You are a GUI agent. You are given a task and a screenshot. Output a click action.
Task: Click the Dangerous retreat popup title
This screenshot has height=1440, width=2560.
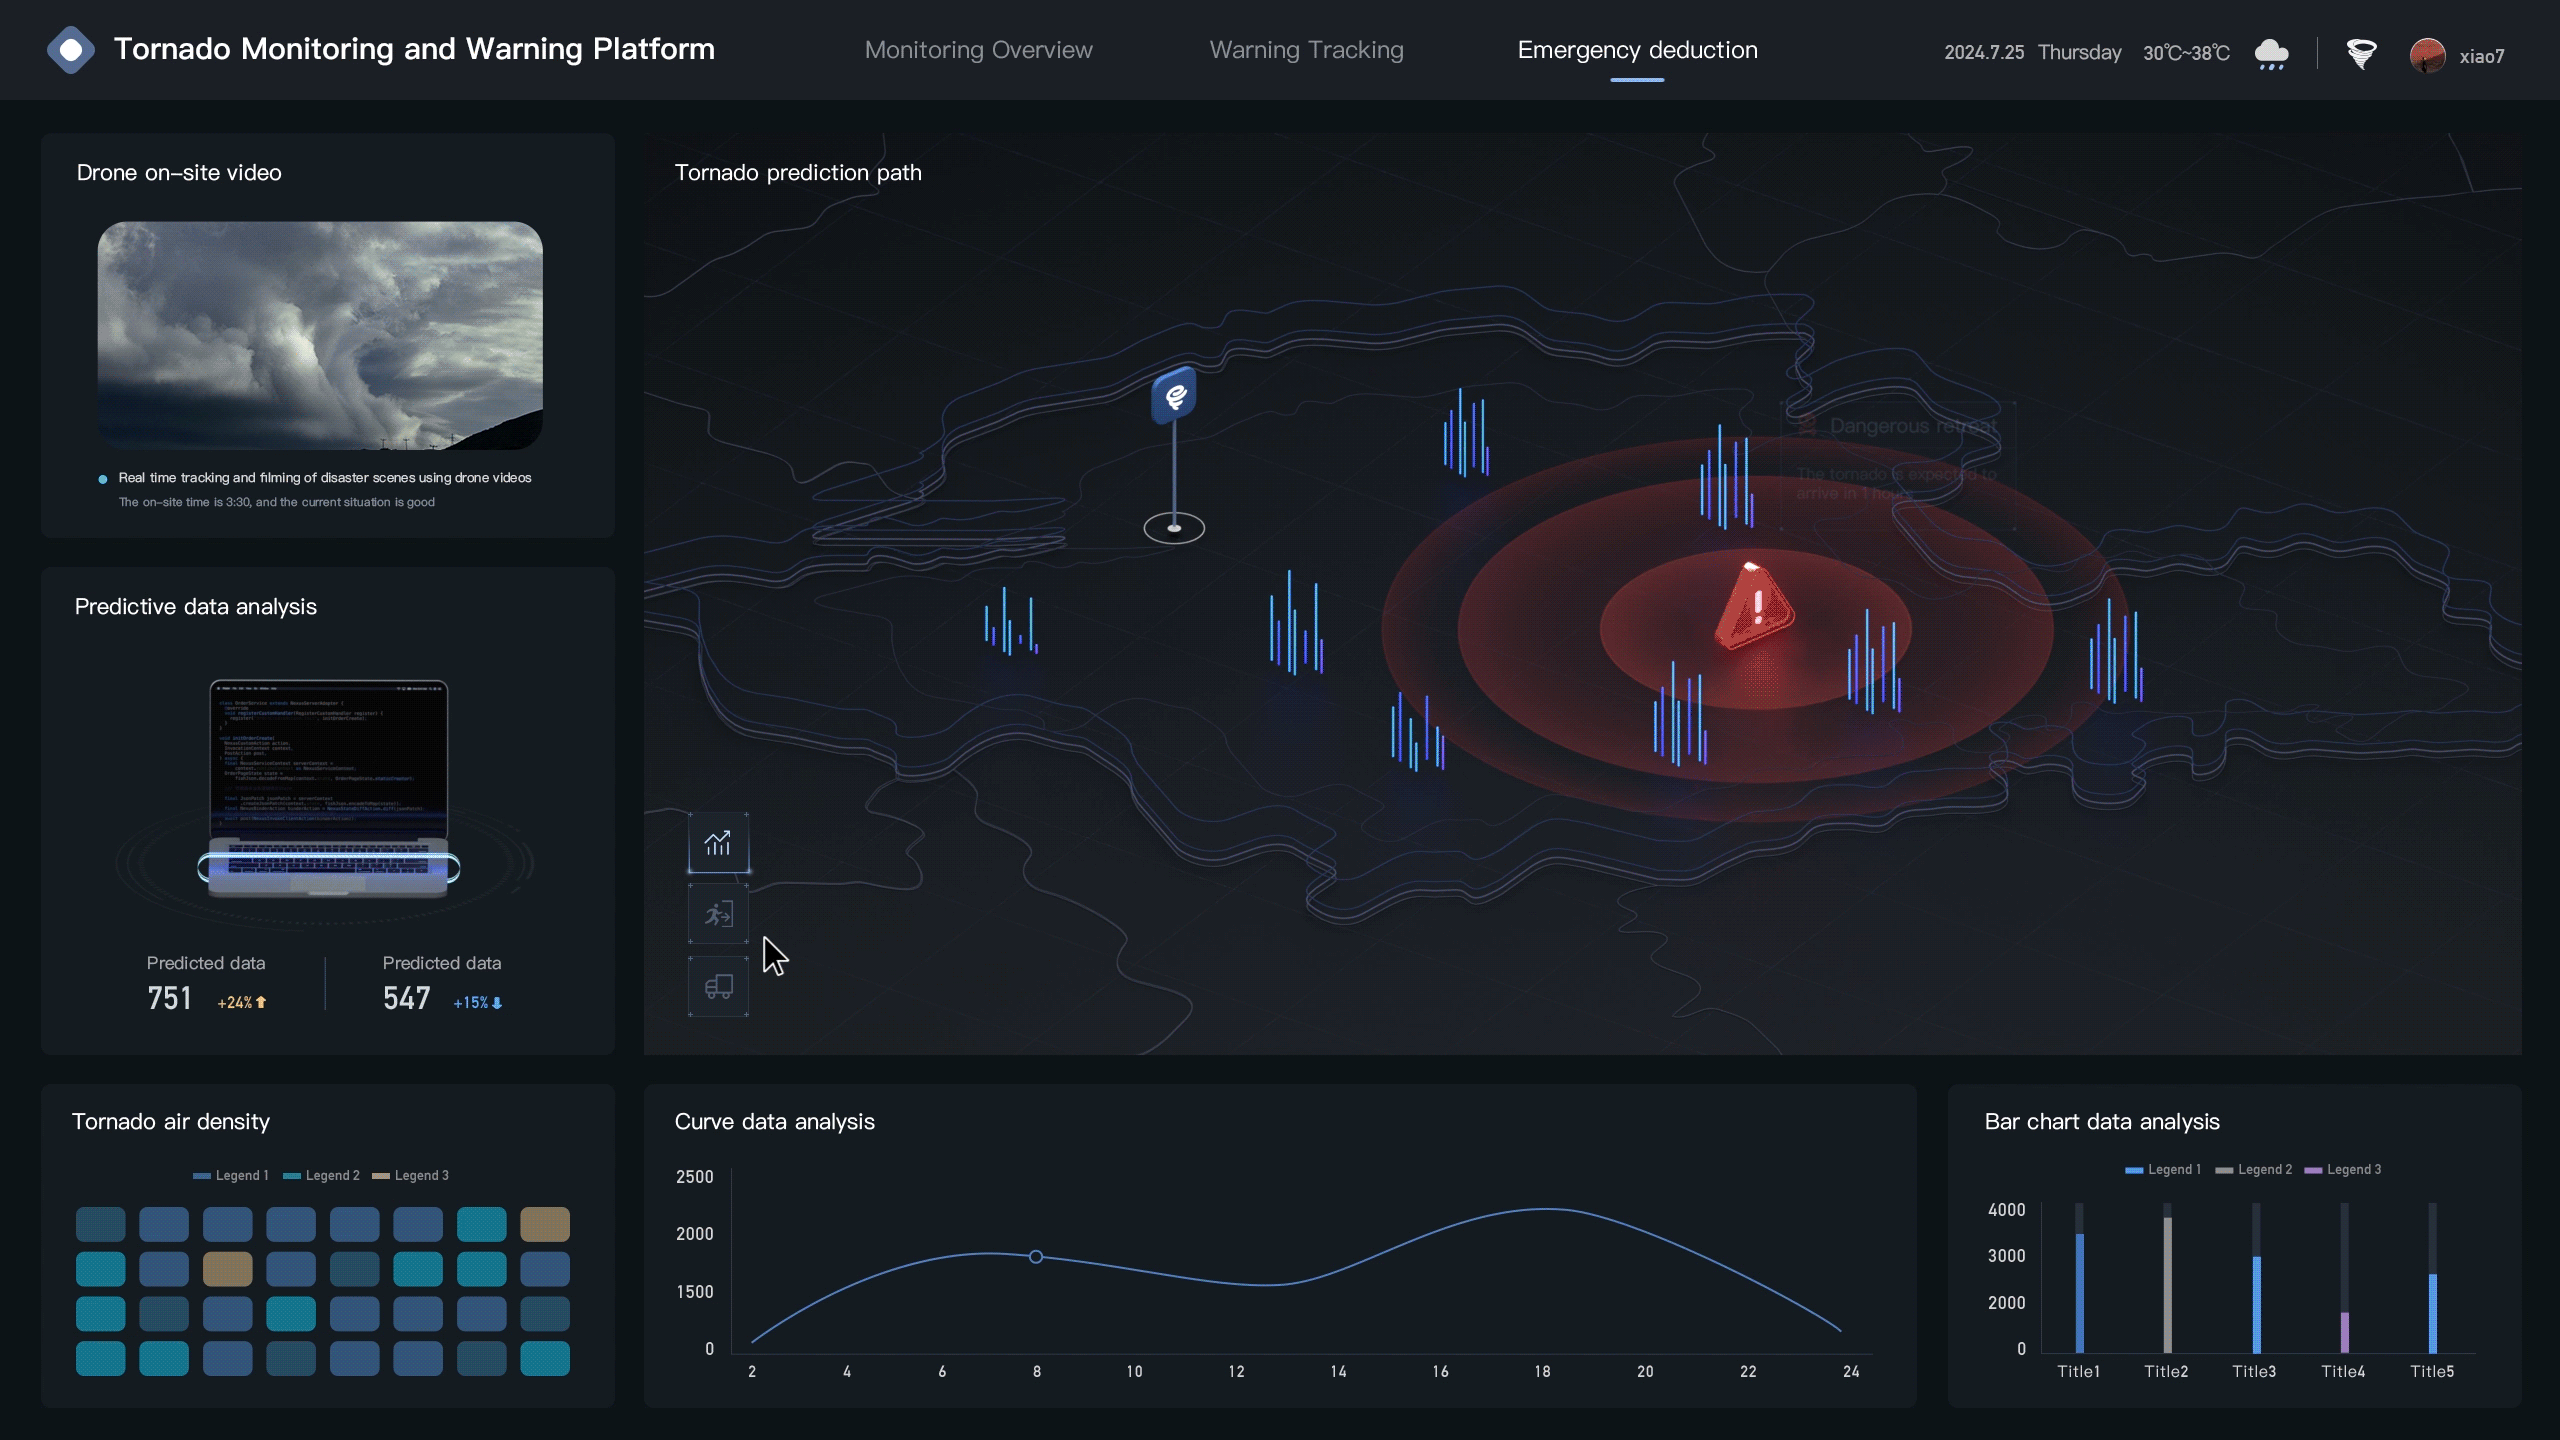pos(1913,426)
